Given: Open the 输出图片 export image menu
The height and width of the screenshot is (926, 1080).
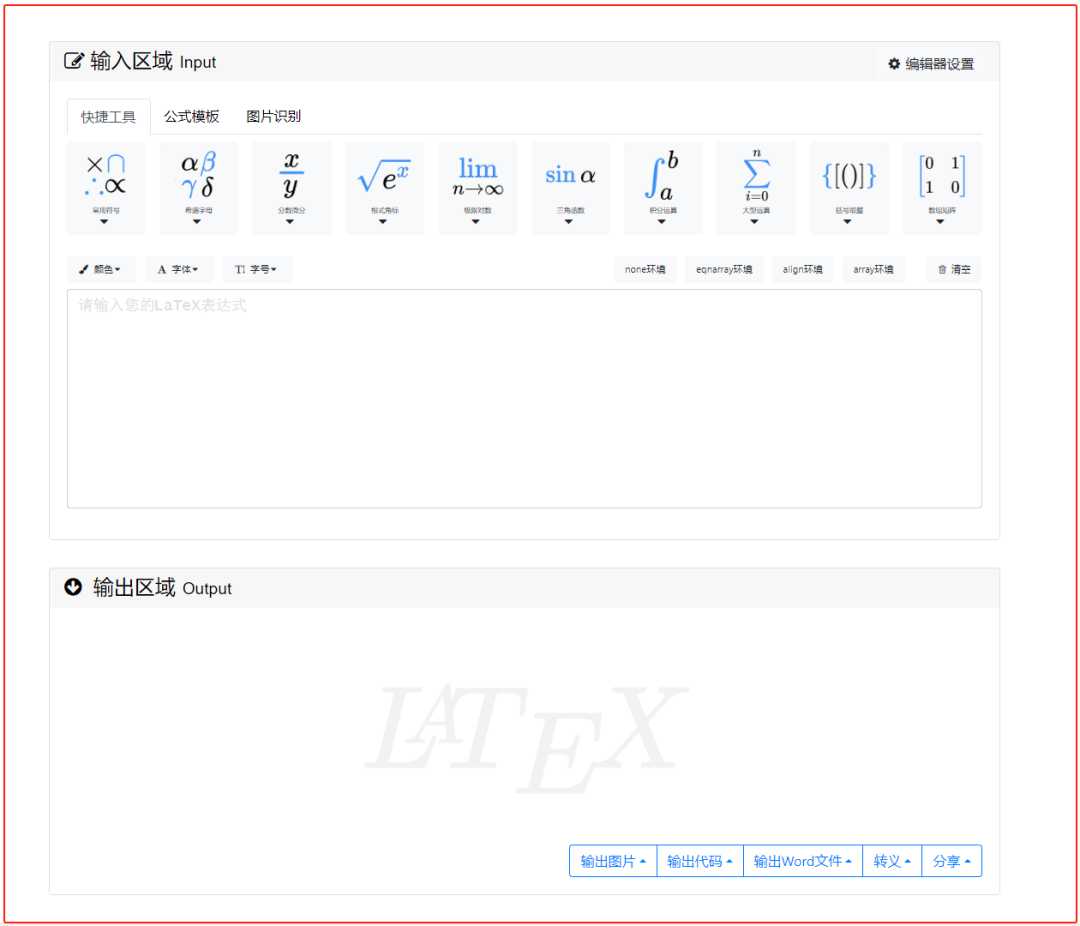Looking at the screenshot, I should coord(612,861).
